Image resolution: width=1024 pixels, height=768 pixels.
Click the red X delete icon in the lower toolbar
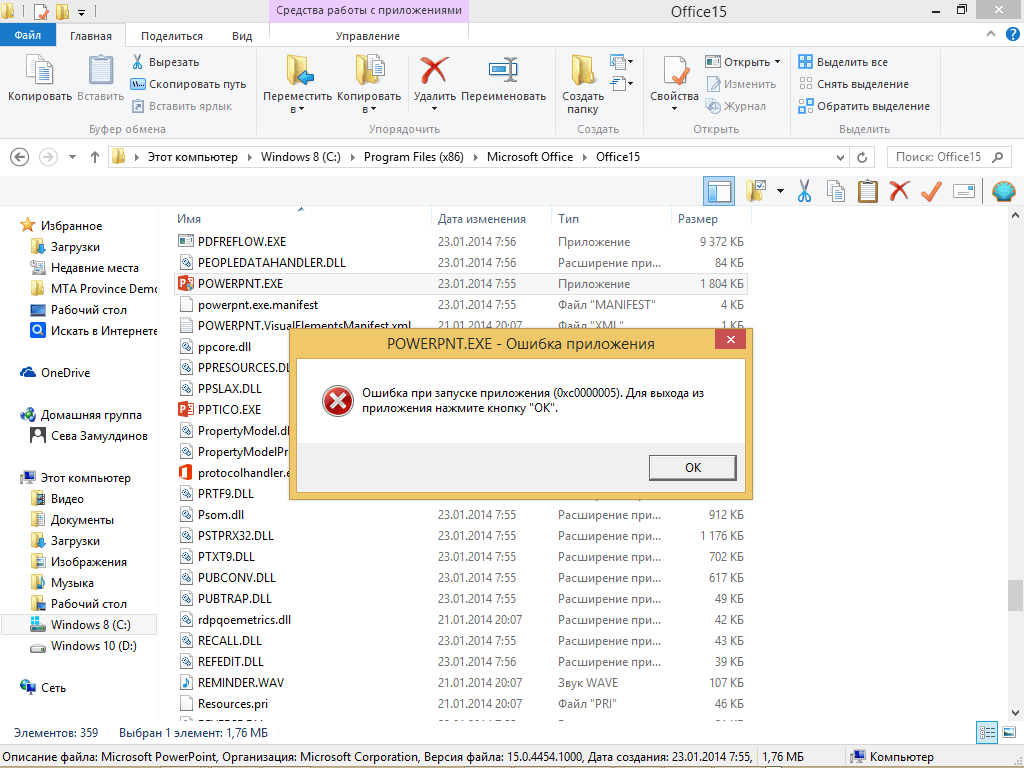[899, 191]
